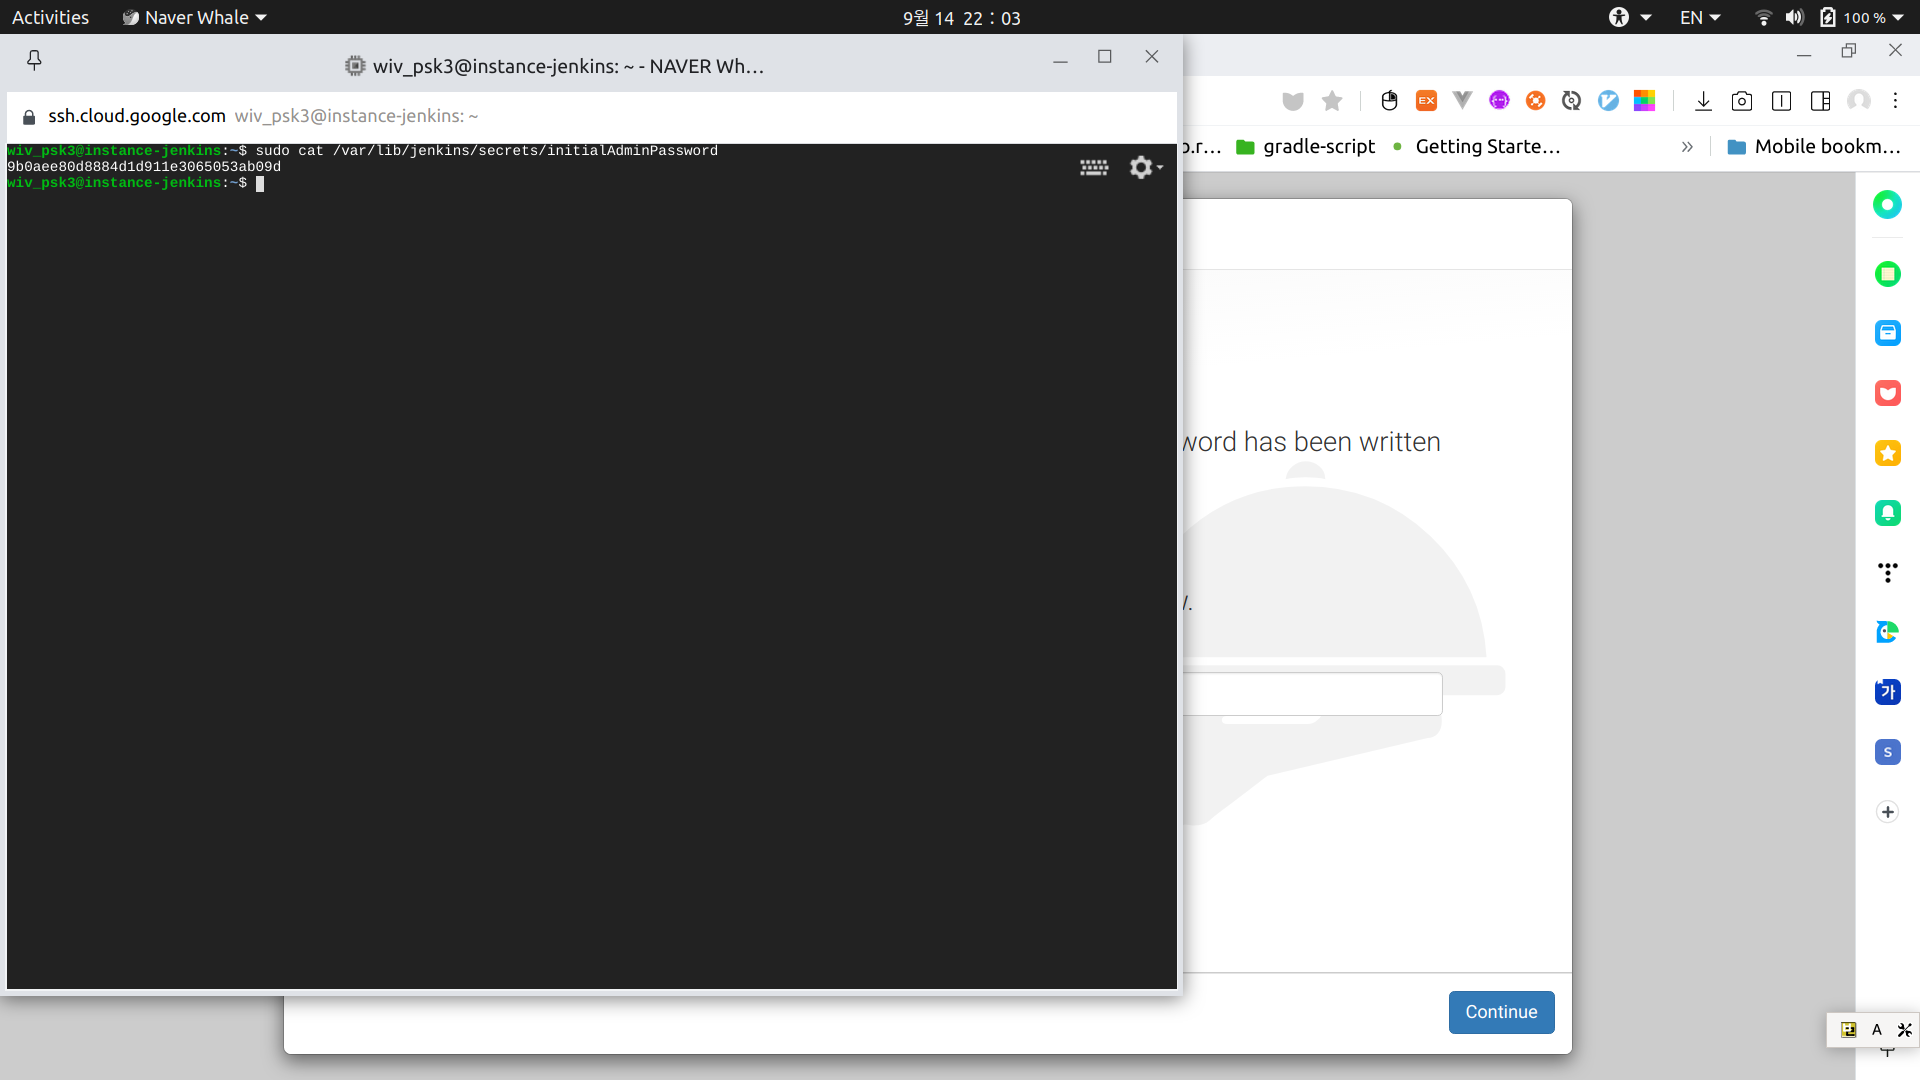Open the gradle-script bookmark folder

pyautogui.click(x=1306, y=147)
